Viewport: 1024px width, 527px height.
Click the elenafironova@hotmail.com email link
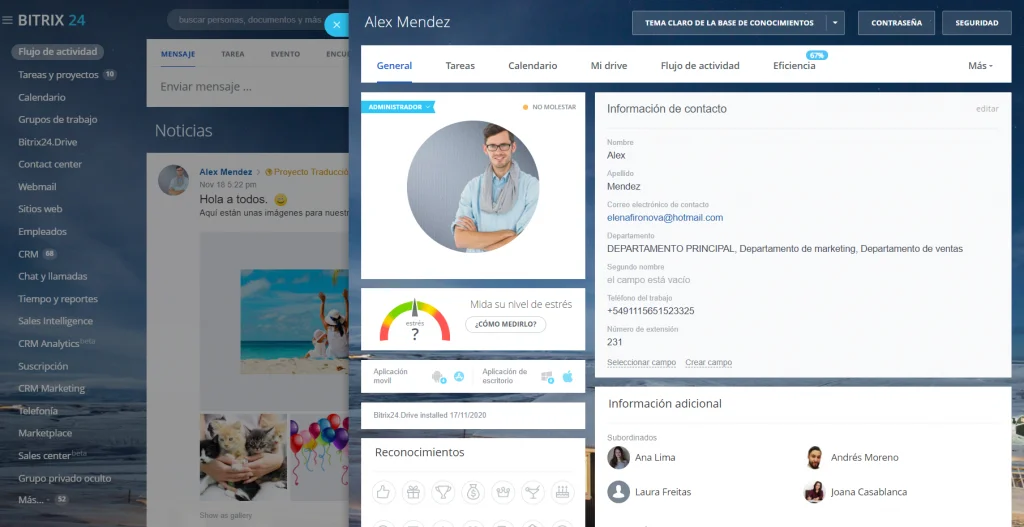tap(665, 217)
